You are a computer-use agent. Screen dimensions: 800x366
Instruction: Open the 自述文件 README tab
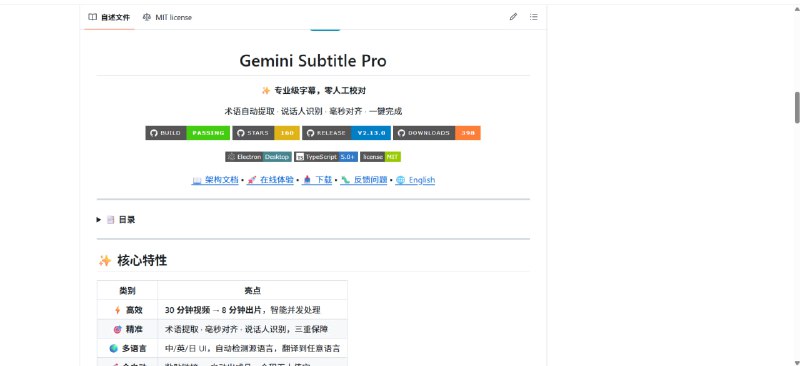[109, 17]
